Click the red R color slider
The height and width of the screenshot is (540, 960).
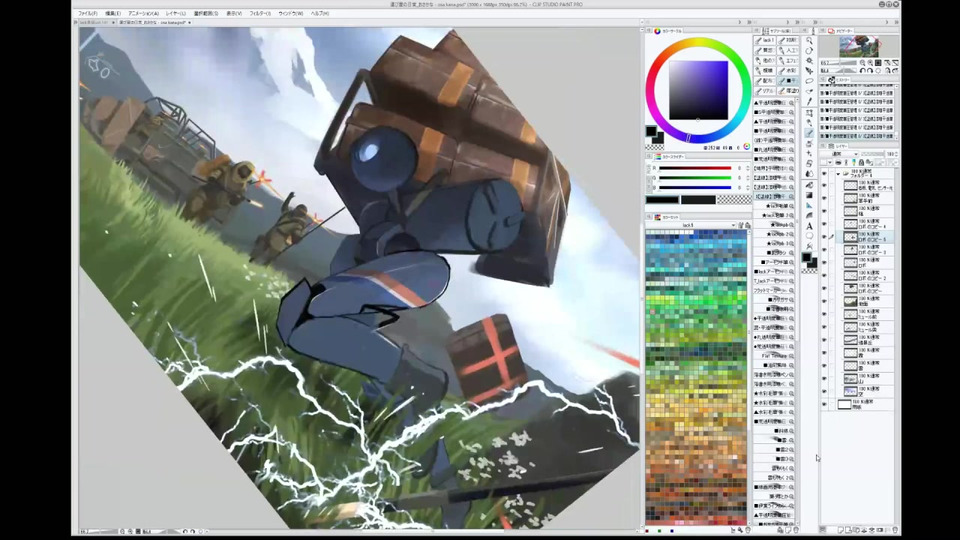pos(695,168)
